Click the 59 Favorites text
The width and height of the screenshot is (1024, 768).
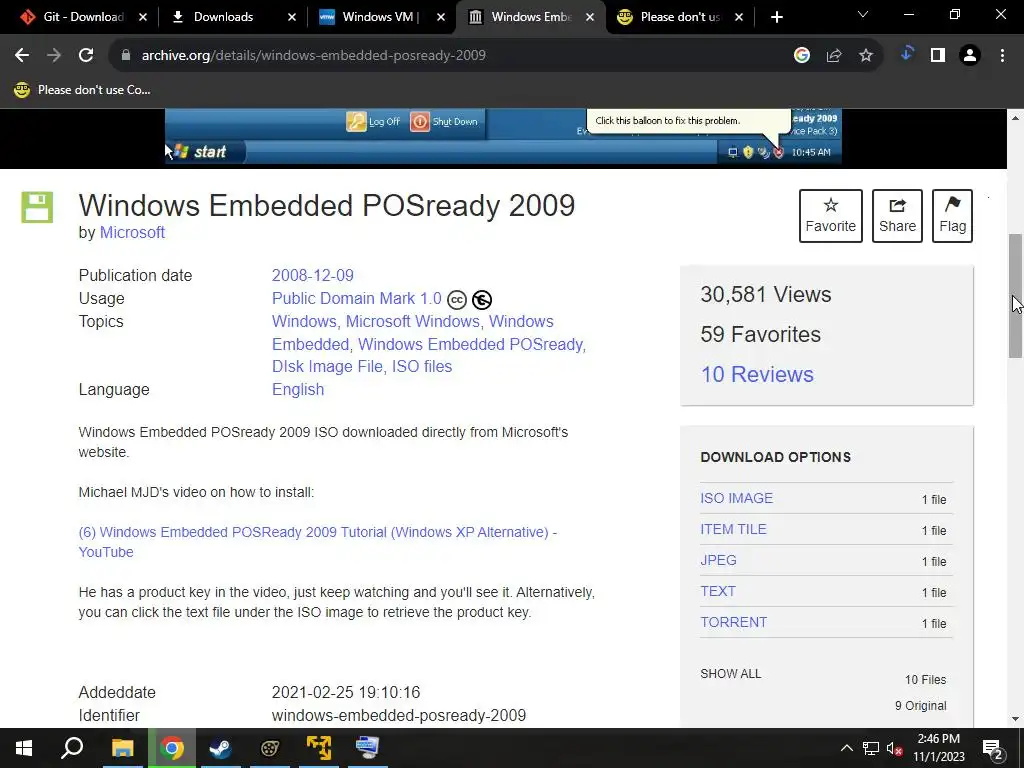760,334
